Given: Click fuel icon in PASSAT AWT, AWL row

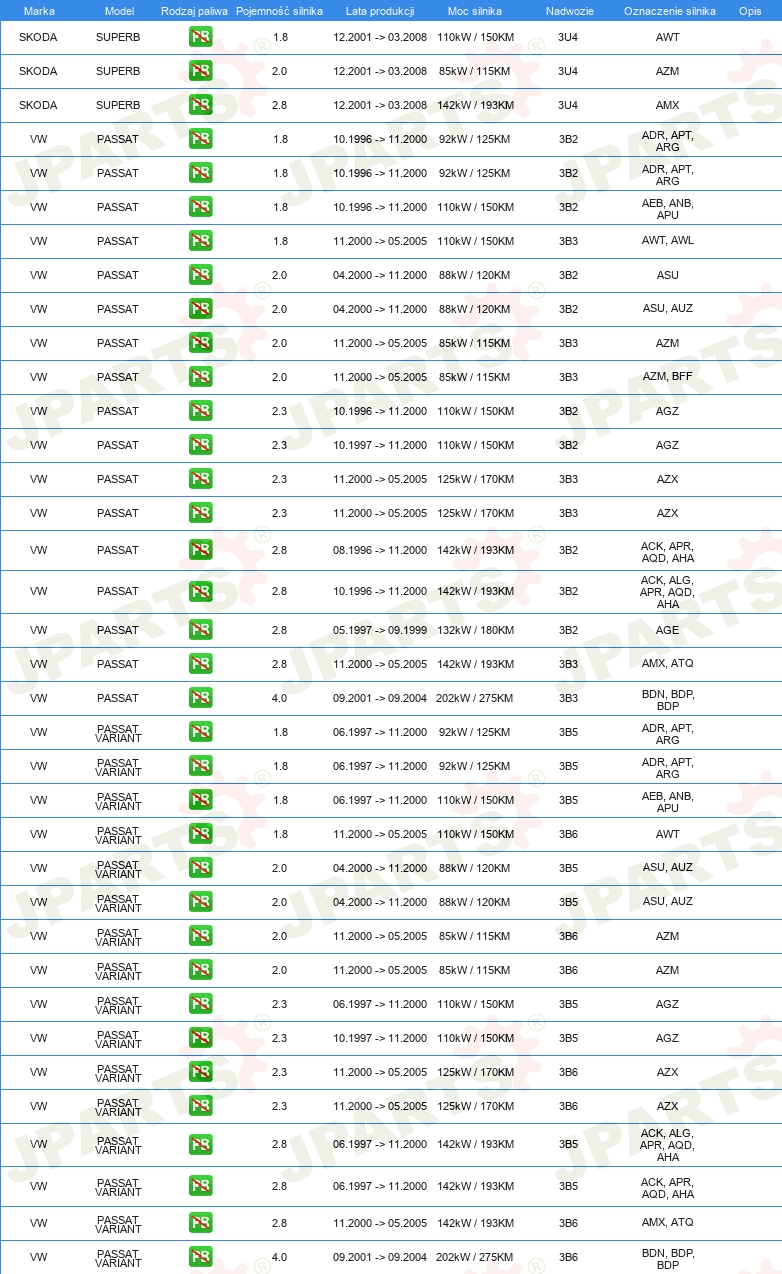Looking at the screenshot, I should (200, 241).
